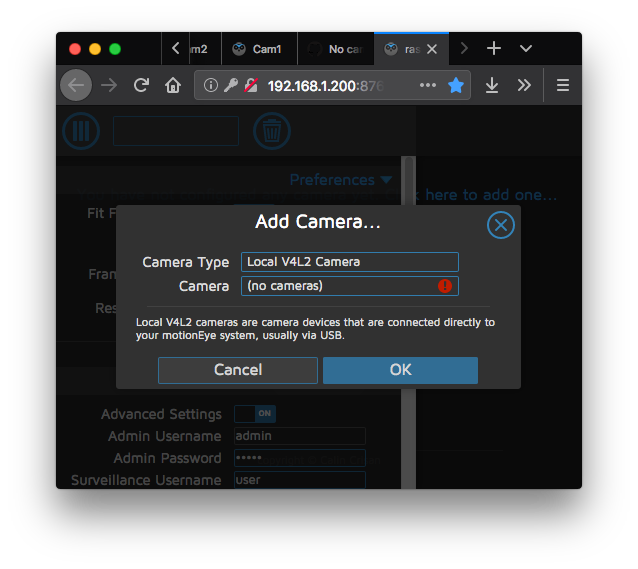Open the browser home page
The height and width of the screenshot is (569, 638).
[x=173, y=85]
